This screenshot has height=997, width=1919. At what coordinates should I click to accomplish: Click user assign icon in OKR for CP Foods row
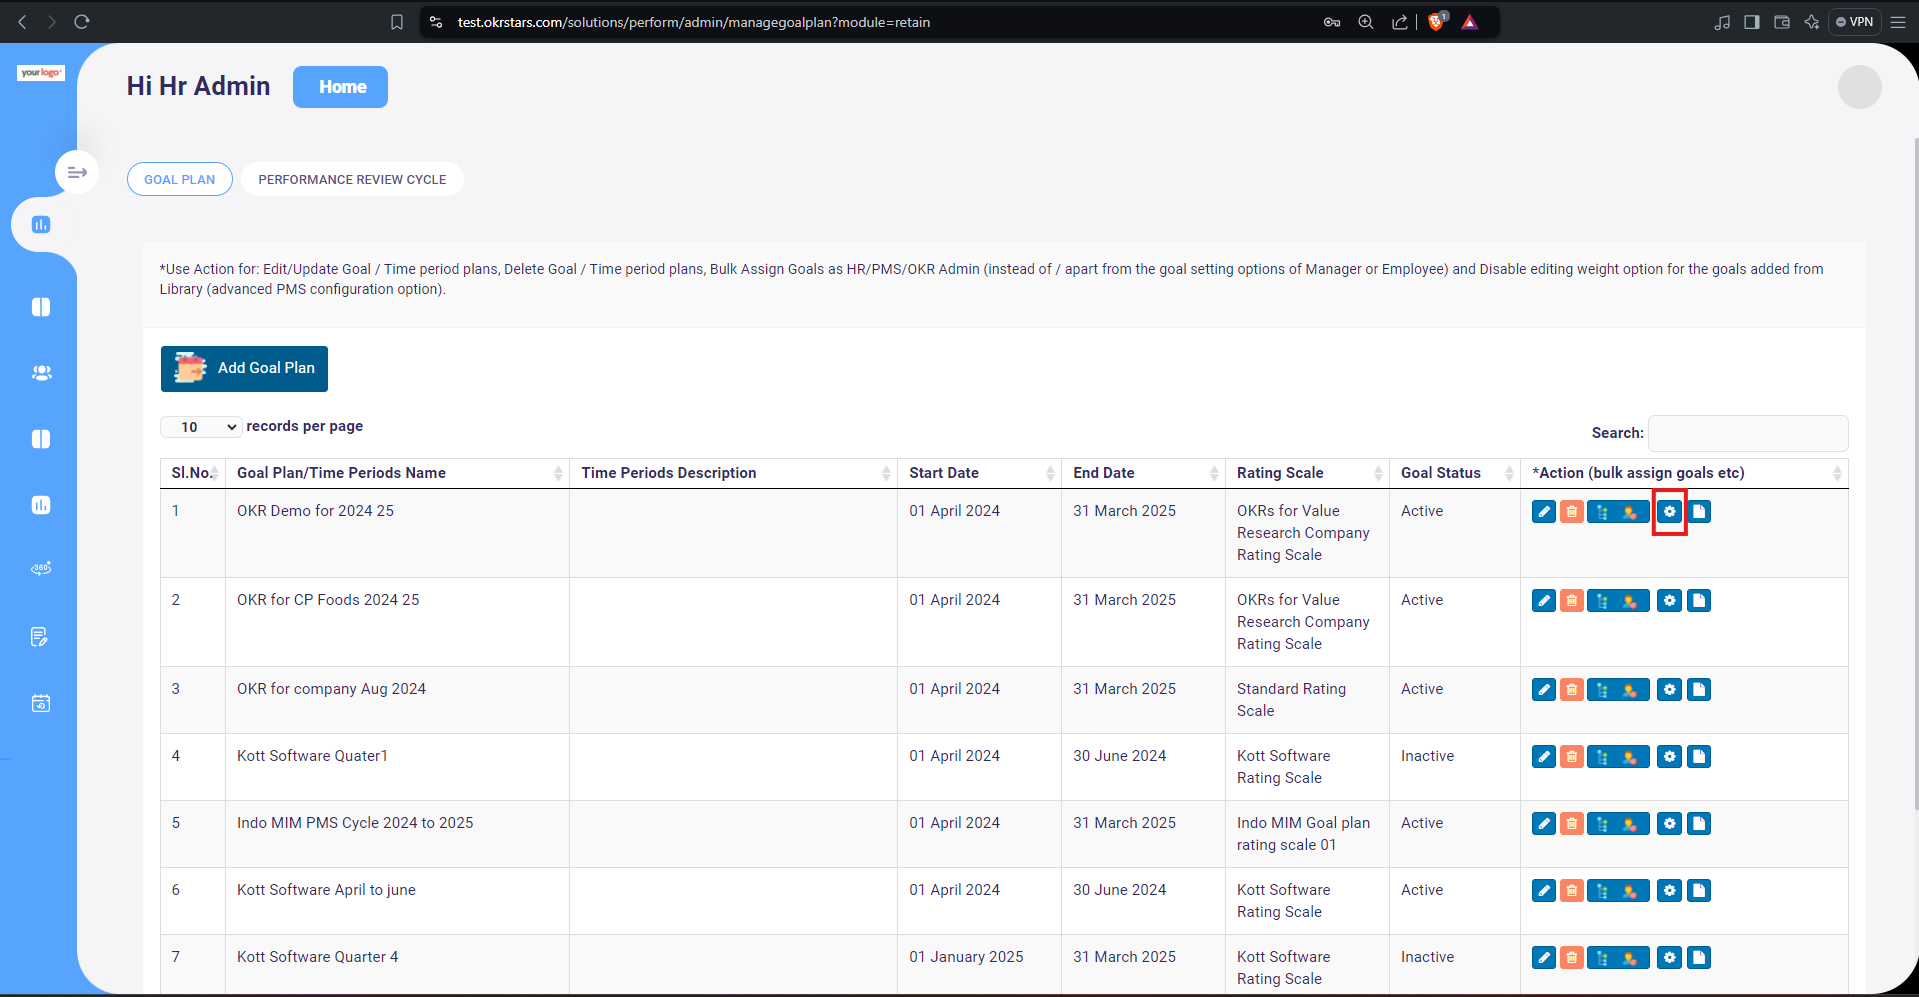coord(1632,601)
